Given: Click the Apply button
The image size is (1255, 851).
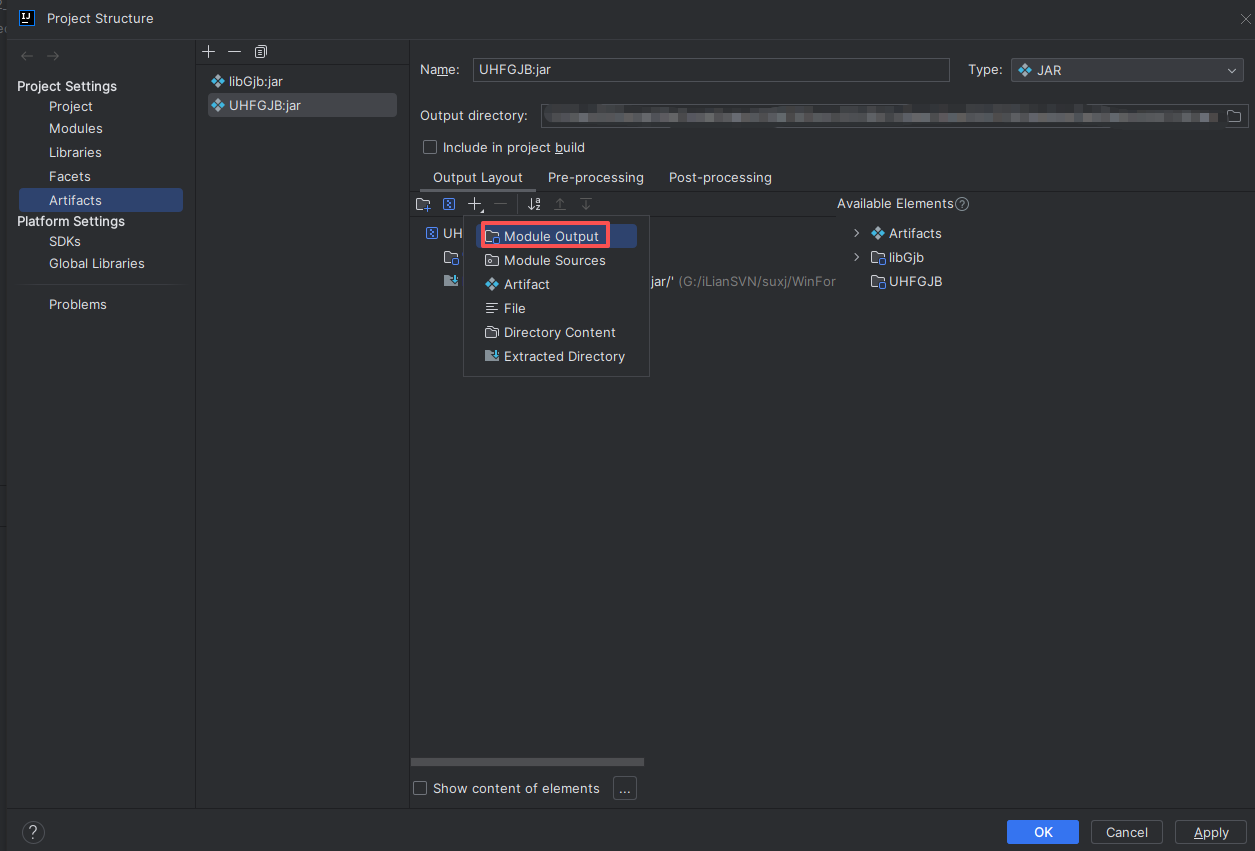Looking at the screenshot, I should [1211, 832].
